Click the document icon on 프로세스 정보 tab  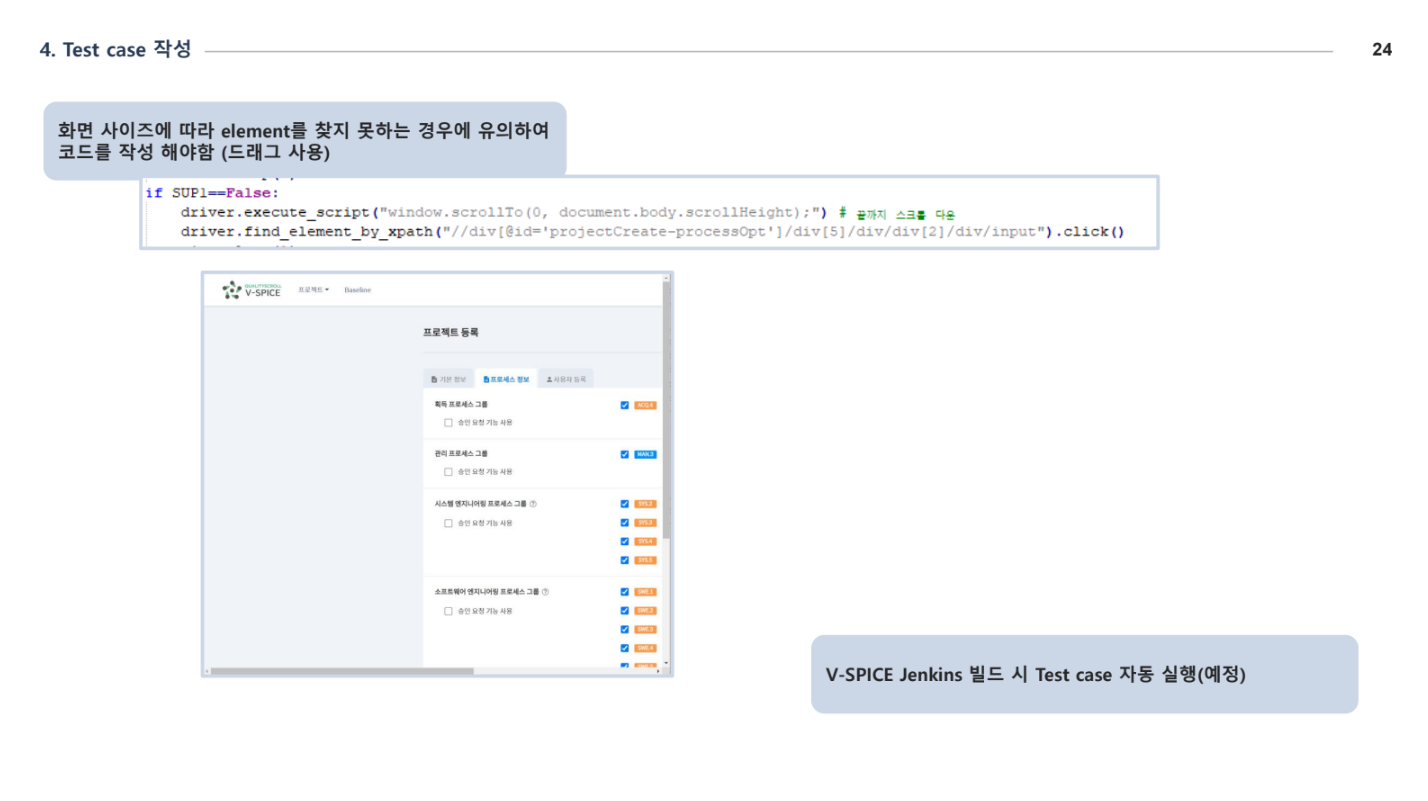(486, 378)
